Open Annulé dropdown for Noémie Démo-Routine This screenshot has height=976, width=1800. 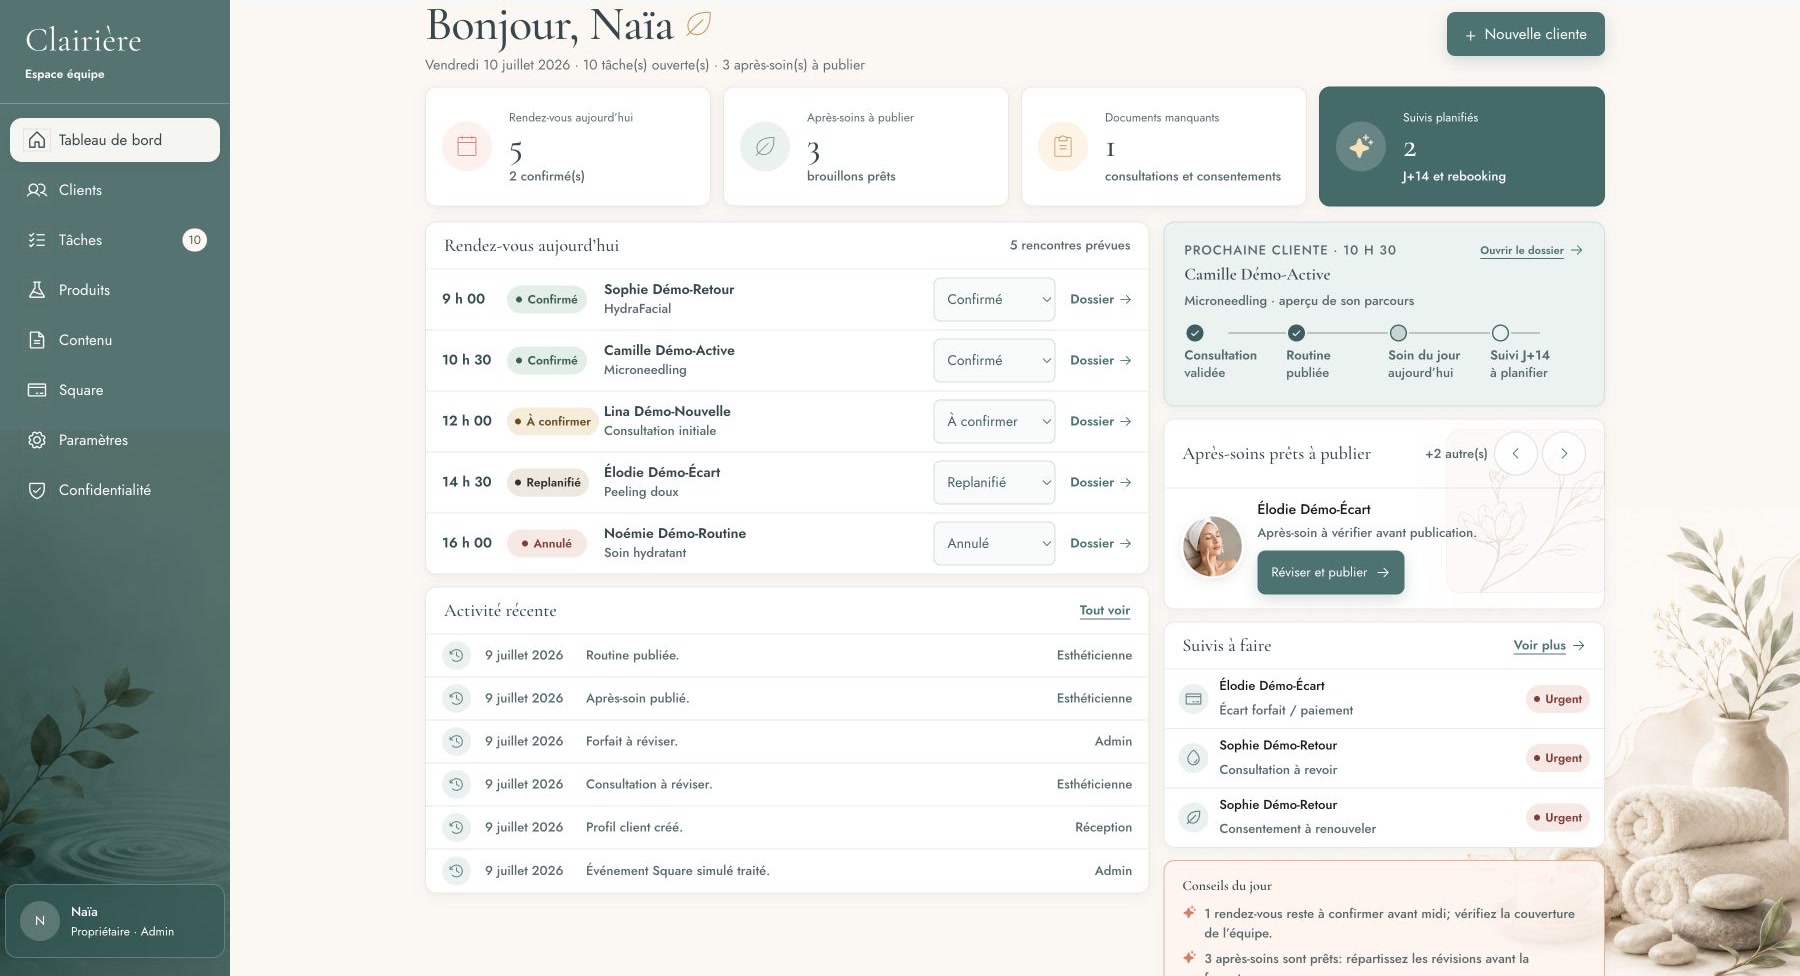click(994, 543)
